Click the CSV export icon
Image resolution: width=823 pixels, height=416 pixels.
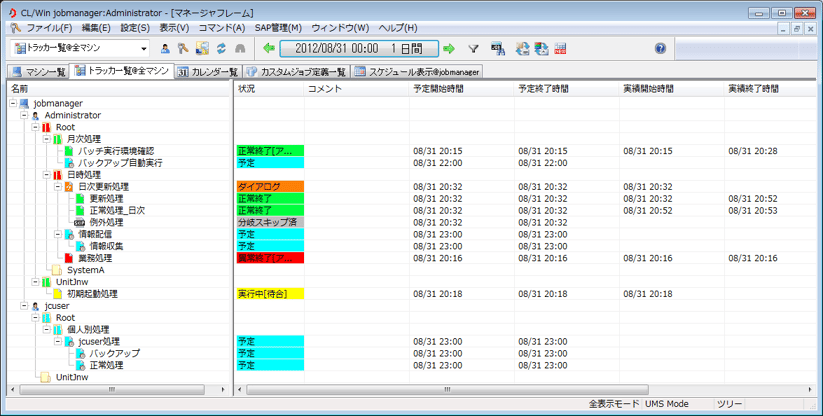(498, 49)
